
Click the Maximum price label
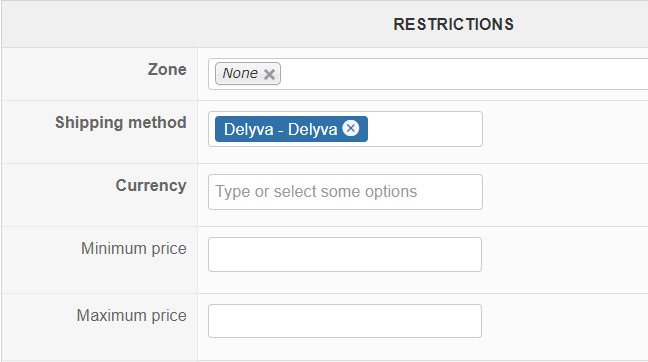coord(131,316)
